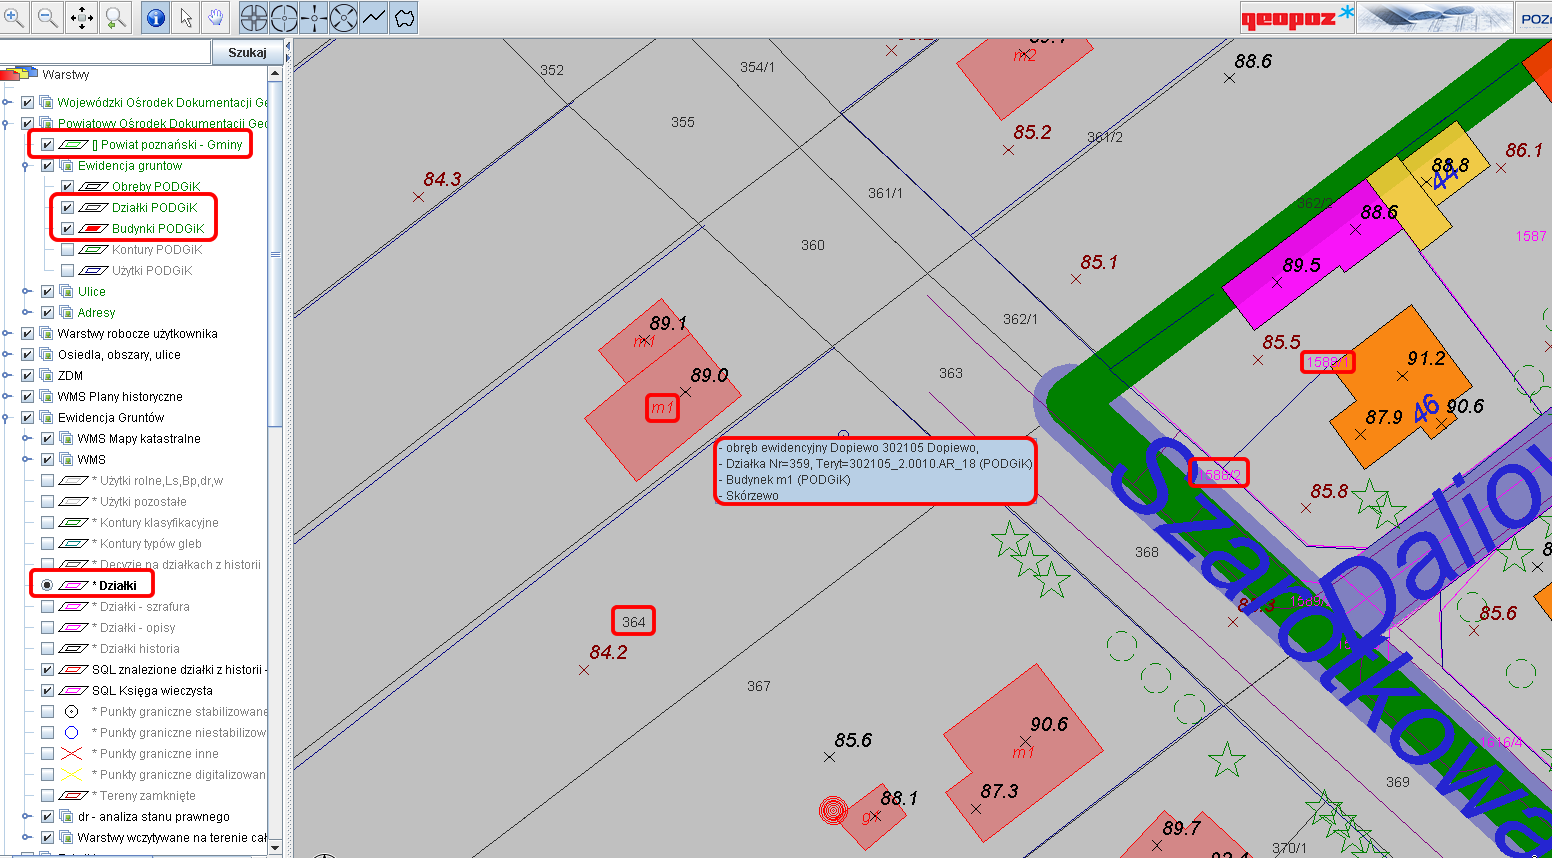Click the pan arrows tool

pyautogui.click(x=82, y=17)
